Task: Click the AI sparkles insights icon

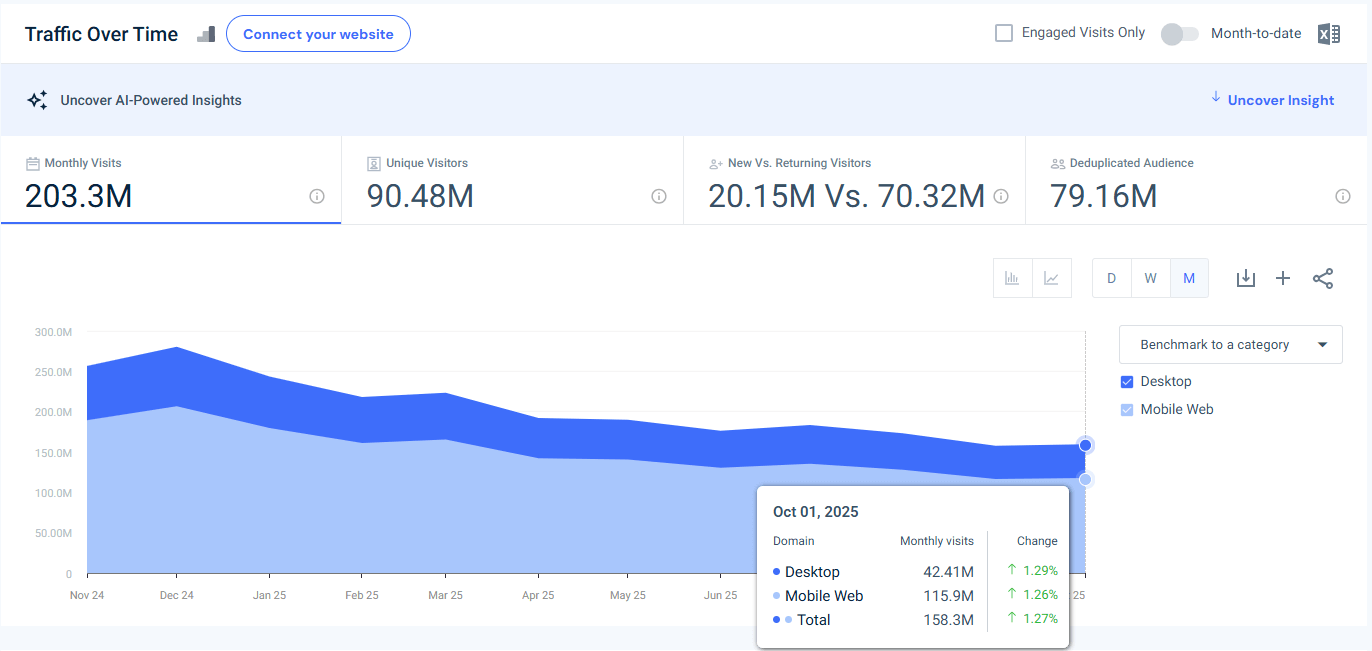Action: tap(37, 100)
